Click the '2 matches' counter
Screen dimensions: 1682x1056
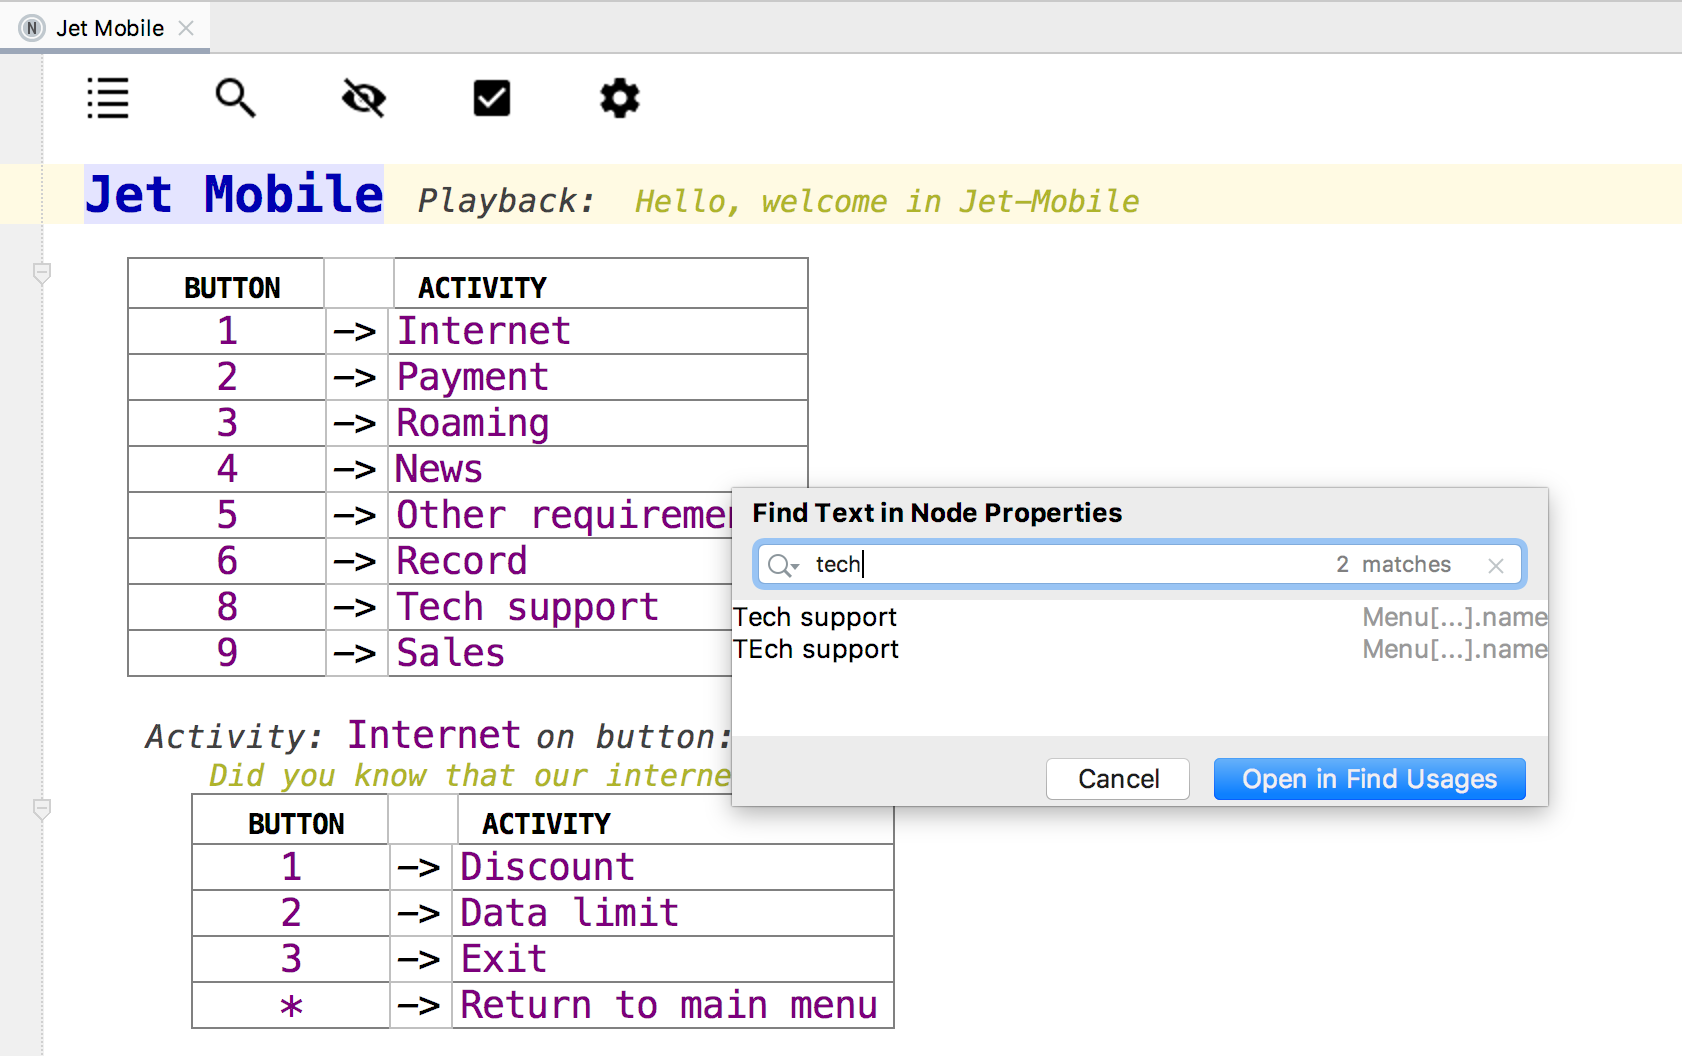[x=1393, y=565]
